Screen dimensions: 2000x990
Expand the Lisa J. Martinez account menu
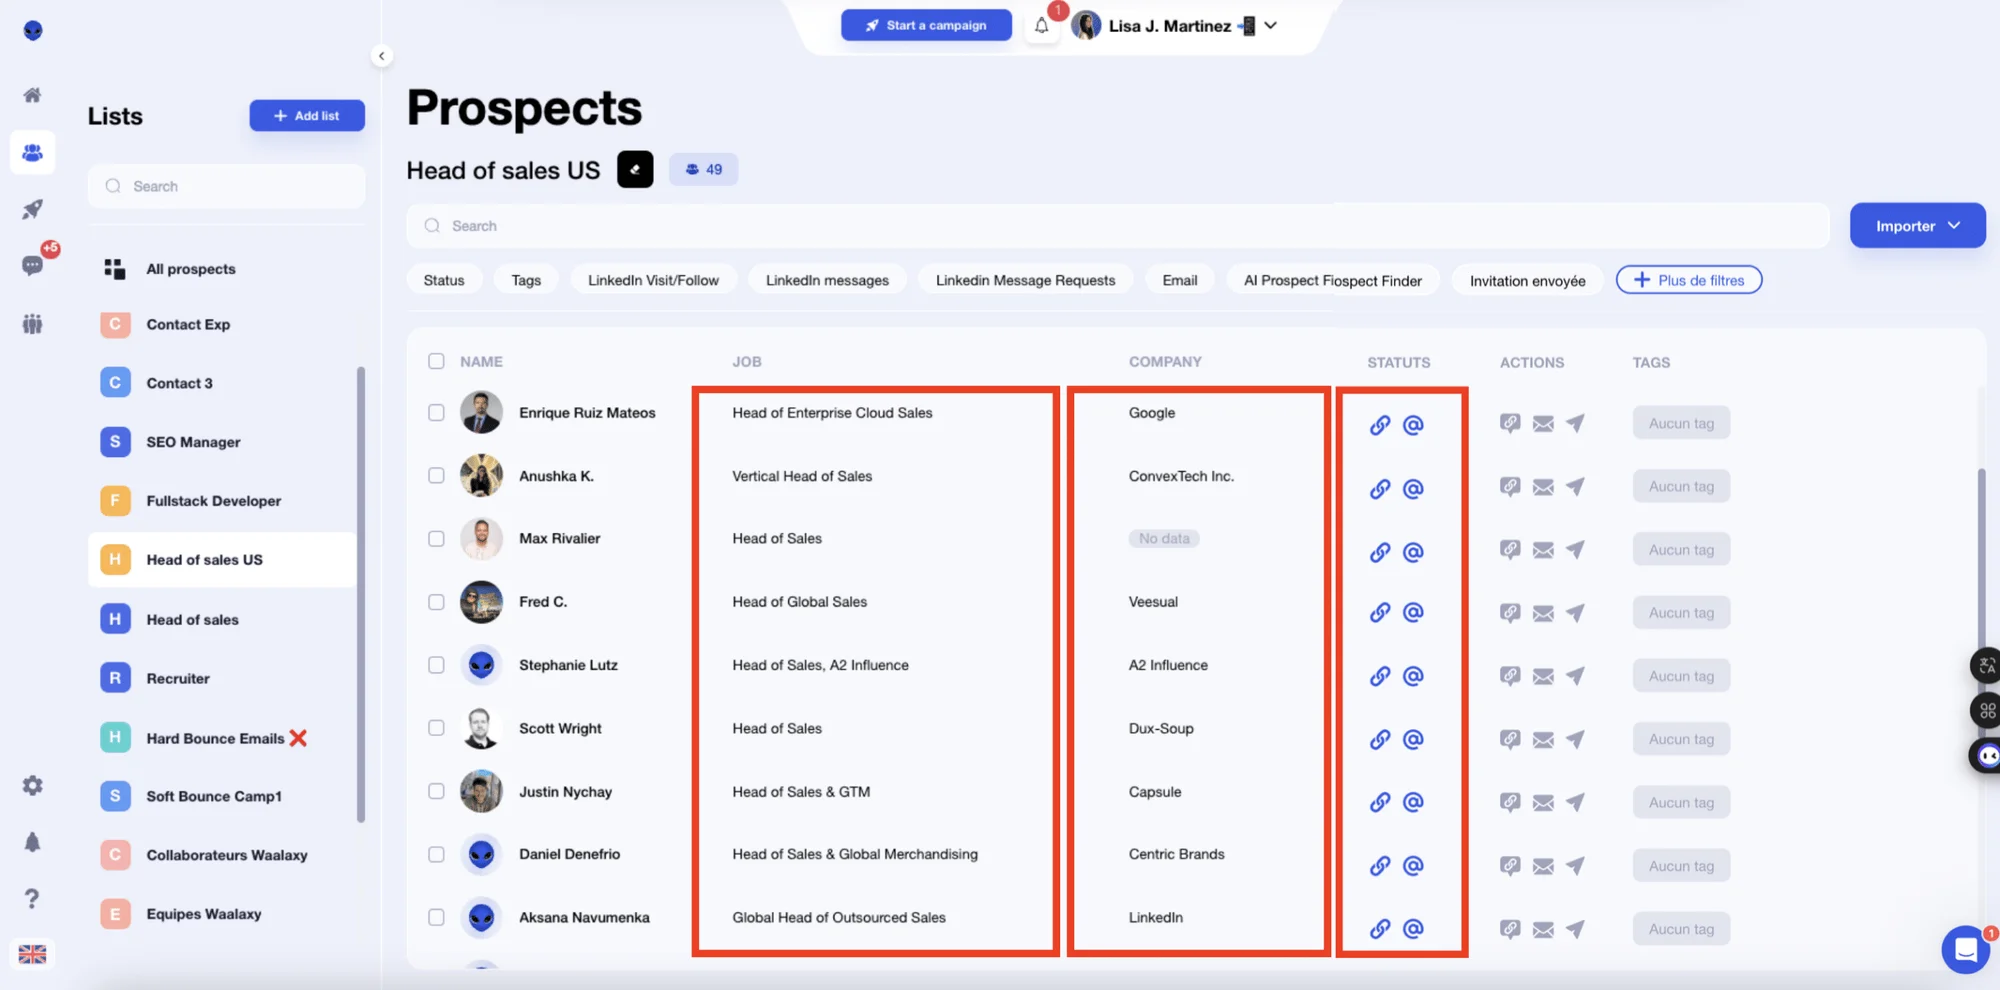pos(1270,26)
